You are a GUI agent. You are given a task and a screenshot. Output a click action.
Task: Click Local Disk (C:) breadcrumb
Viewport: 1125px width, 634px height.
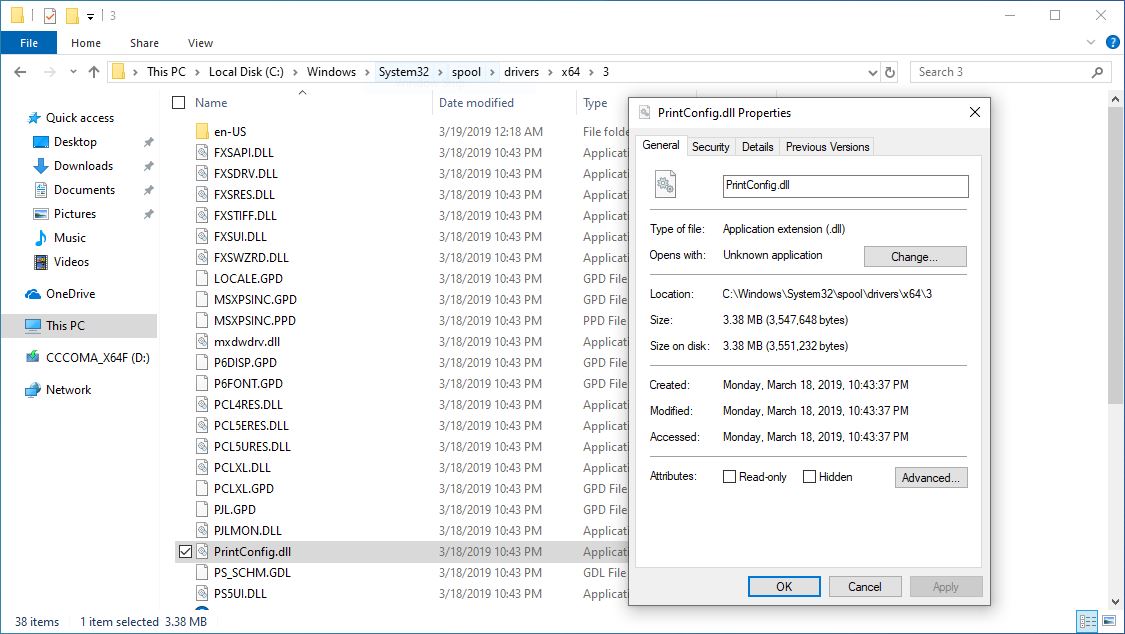pyautogui.click(x=246, y=72)
